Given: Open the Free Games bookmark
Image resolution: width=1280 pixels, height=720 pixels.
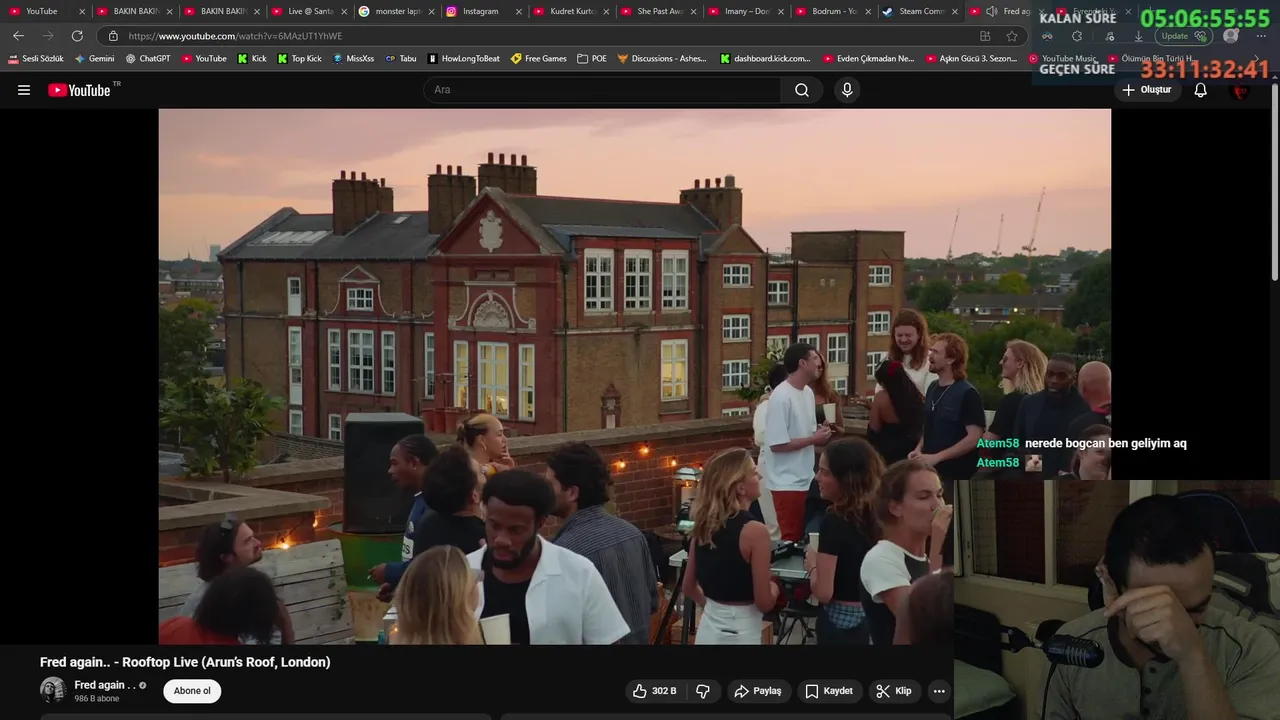Looking at the screenshot, I should [x=539, y=59].
